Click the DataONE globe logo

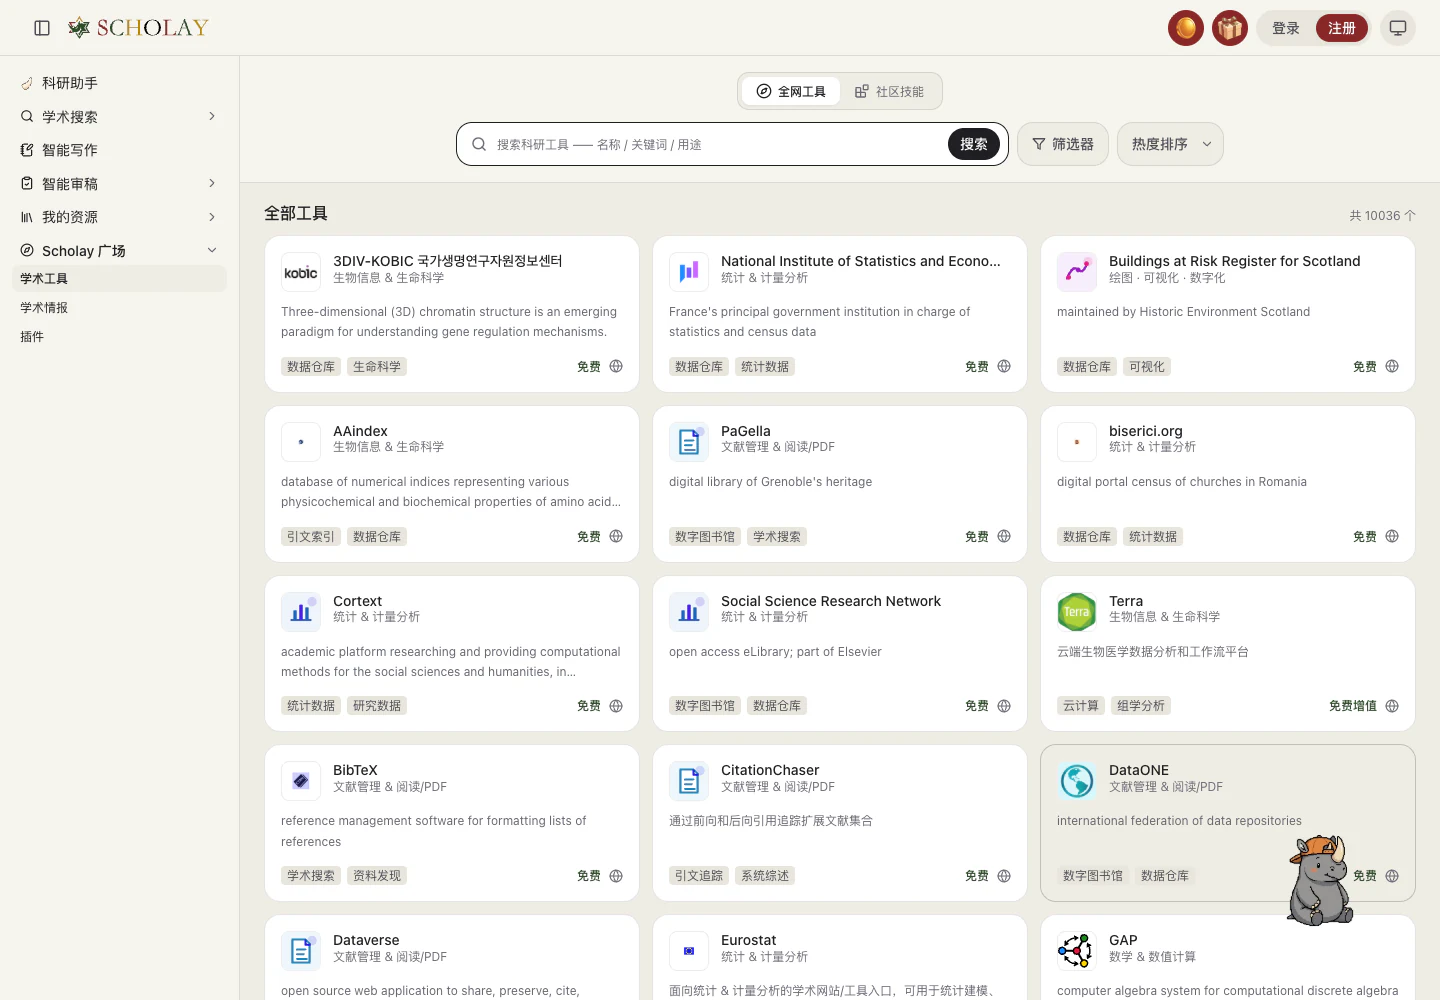[x=1077, y=781]
